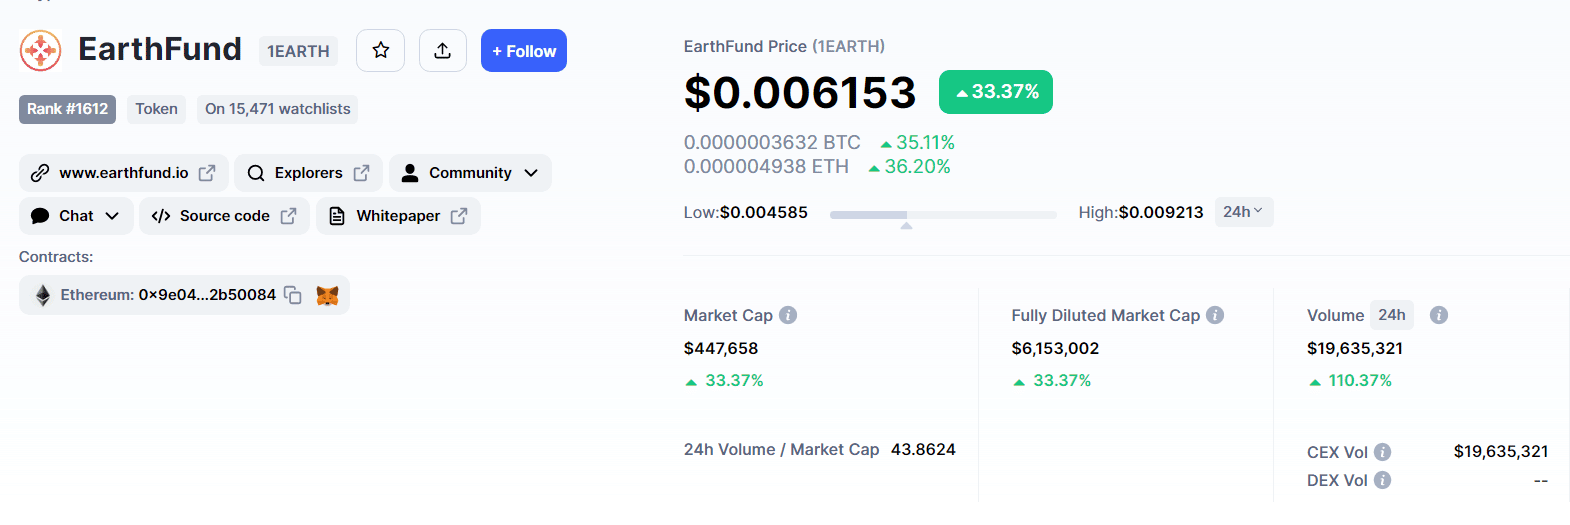Open the Source code link

pyautogui.click(x=224, y=216)
